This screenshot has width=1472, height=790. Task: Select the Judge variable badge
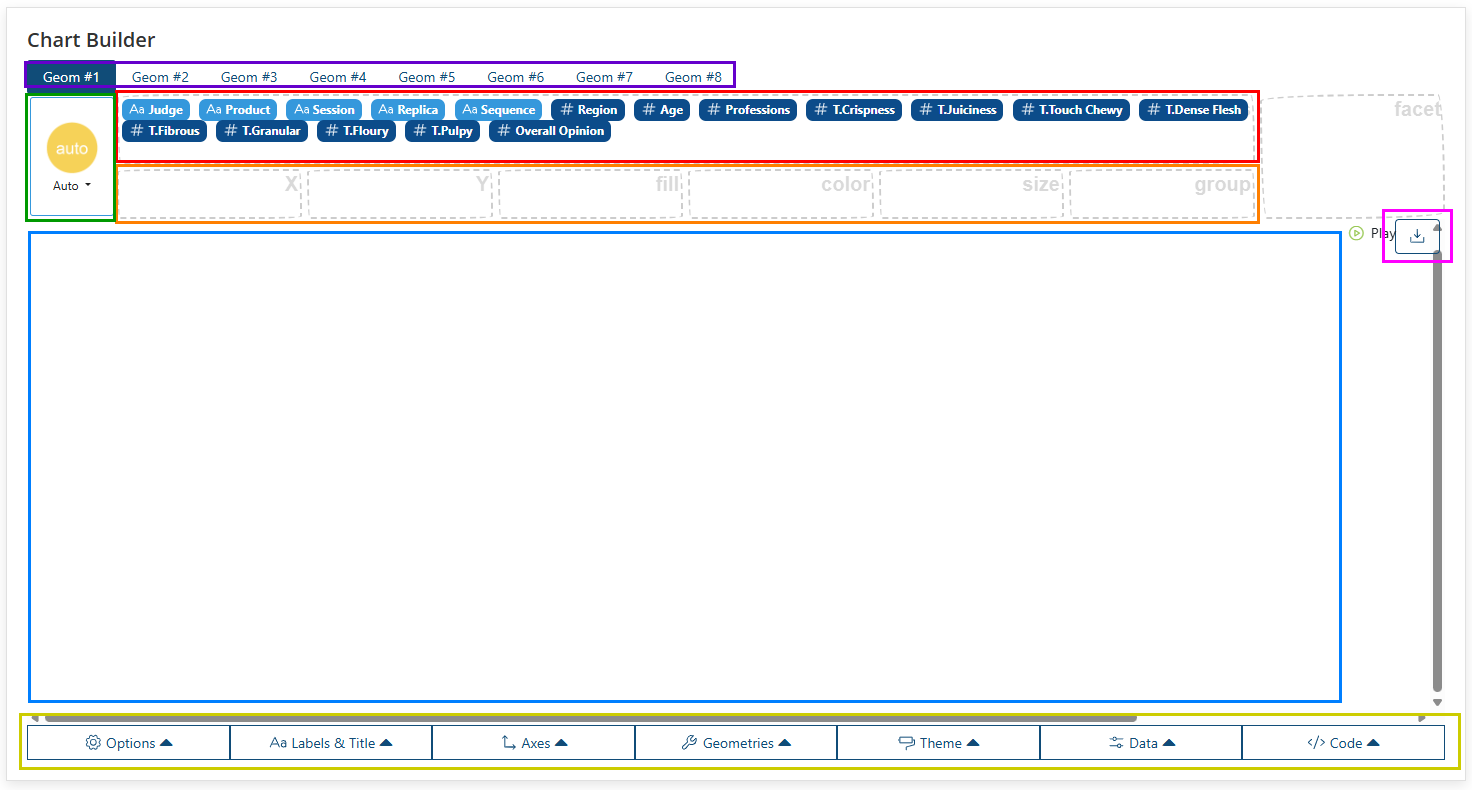coord(156,110)
